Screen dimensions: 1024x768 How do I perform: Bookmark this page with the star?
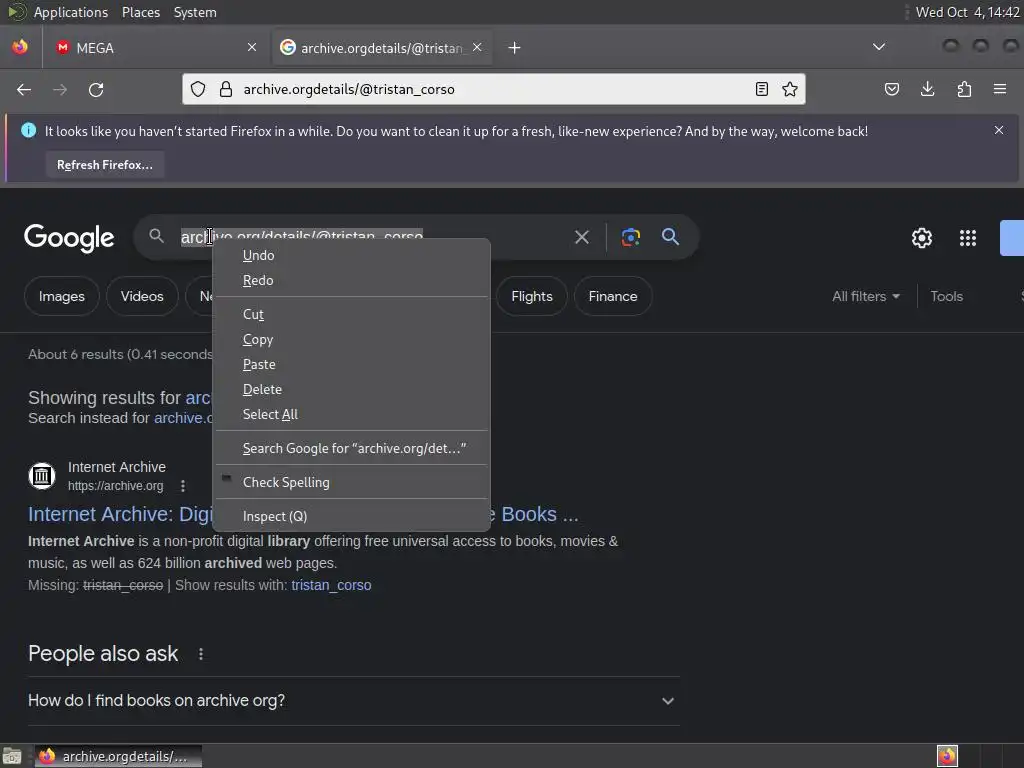pyautogui.click(x=790, y=89)
